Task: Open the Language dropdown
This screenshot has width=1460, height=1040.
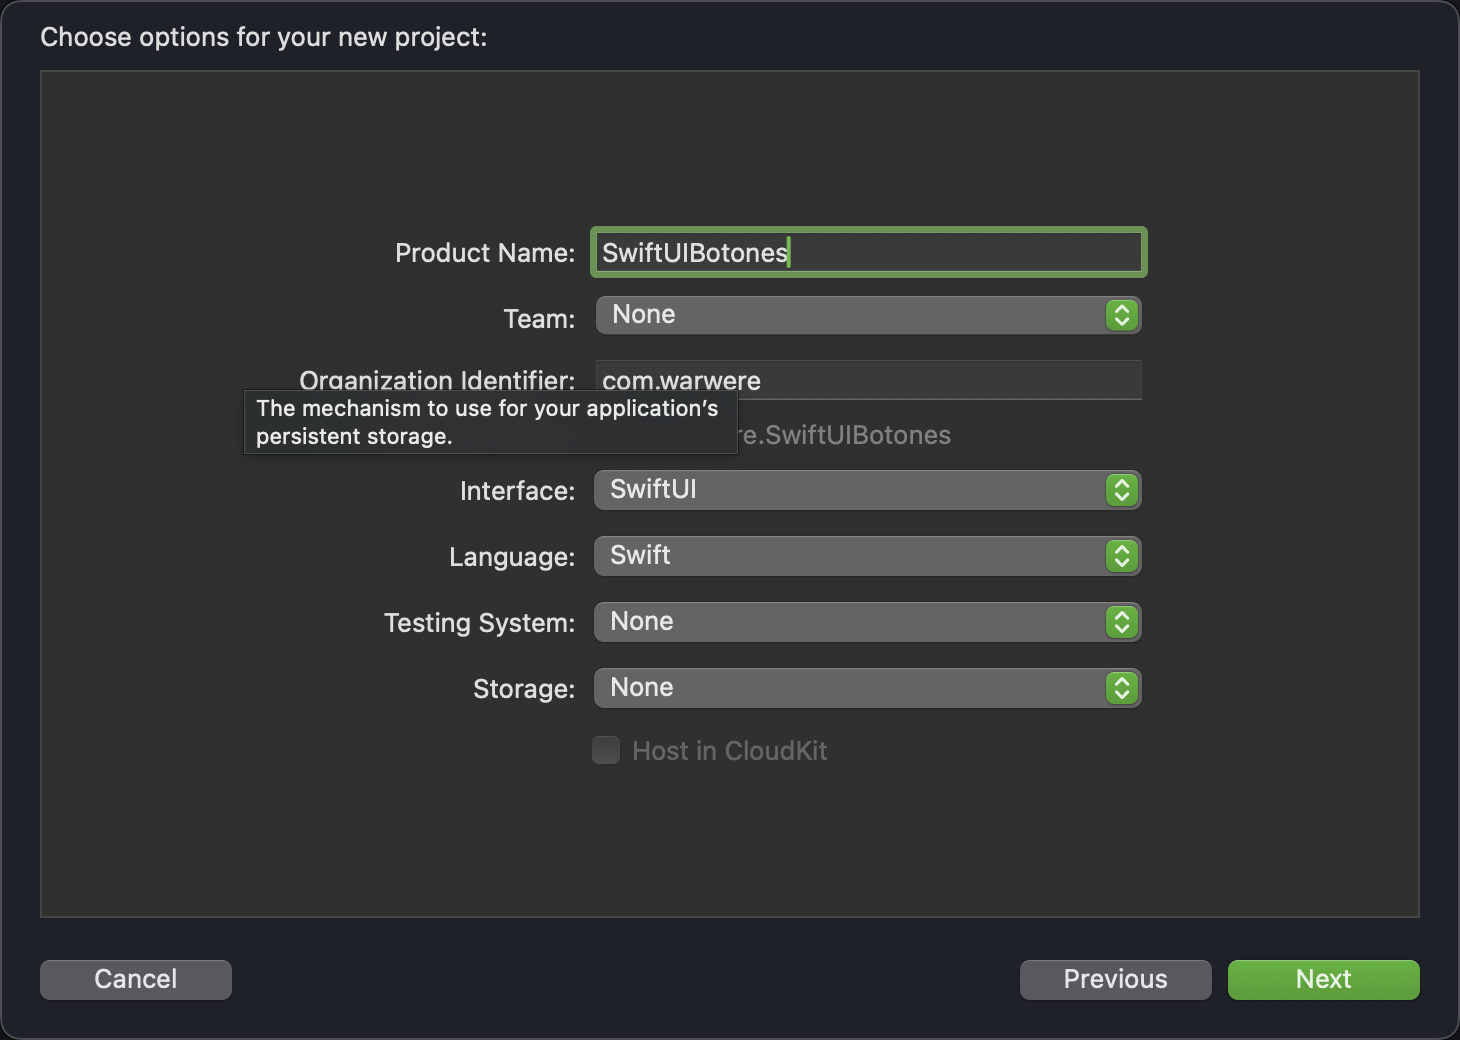Action: pos(867,556)
